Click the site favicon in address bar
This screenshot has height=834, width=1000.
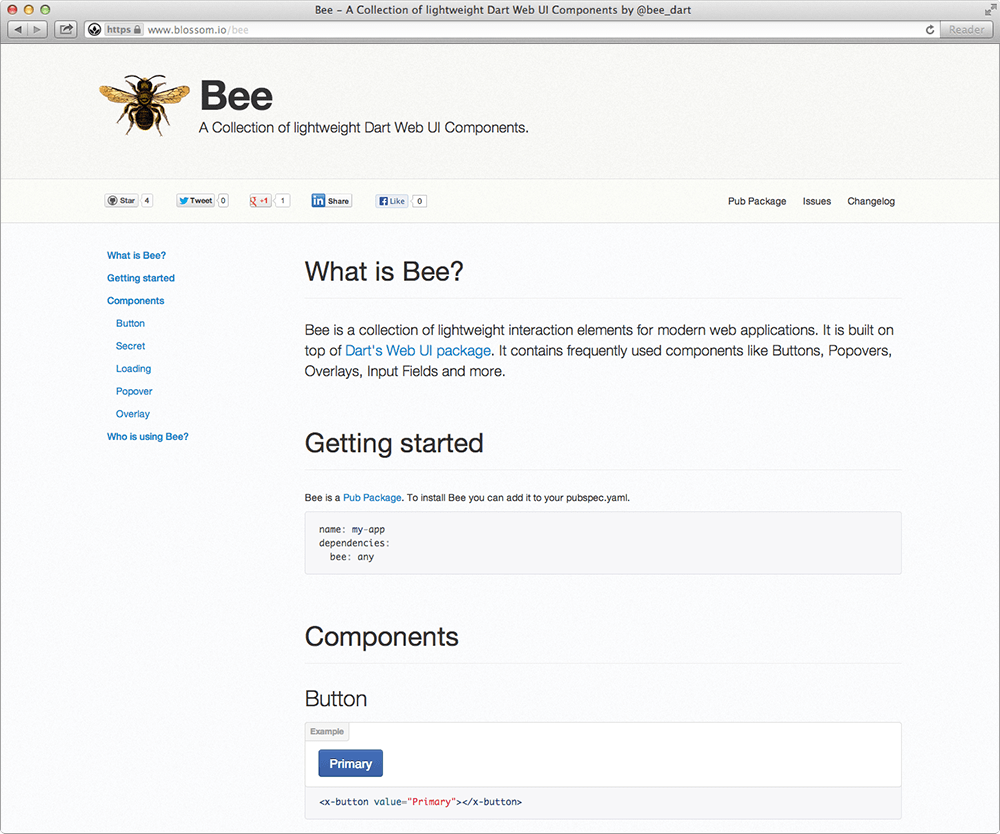[94, 29]
